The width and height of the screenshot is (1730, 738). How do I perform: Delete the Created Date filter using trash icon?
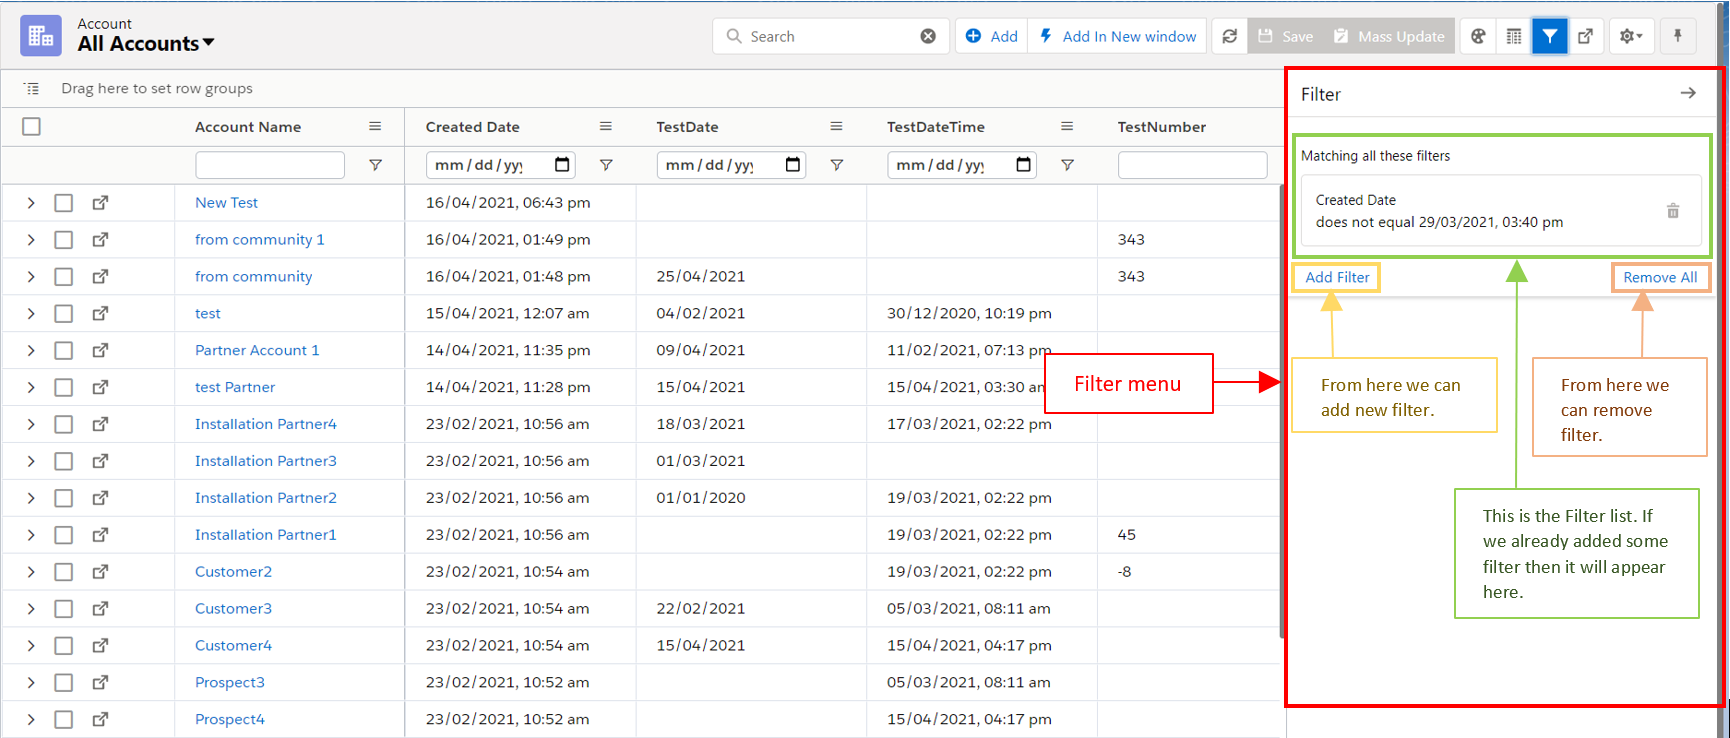pos(1673,211)
